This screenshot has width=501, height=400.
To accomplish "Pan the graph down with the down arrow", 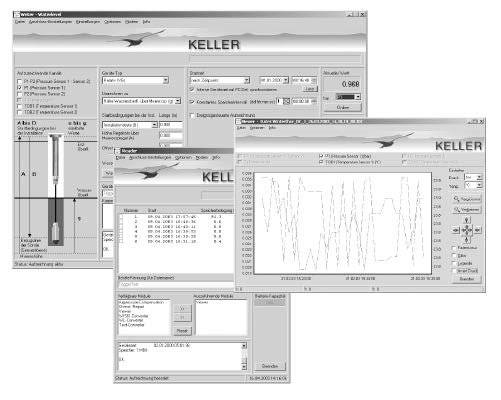I will pyautogui.click(x=467, y=240).
